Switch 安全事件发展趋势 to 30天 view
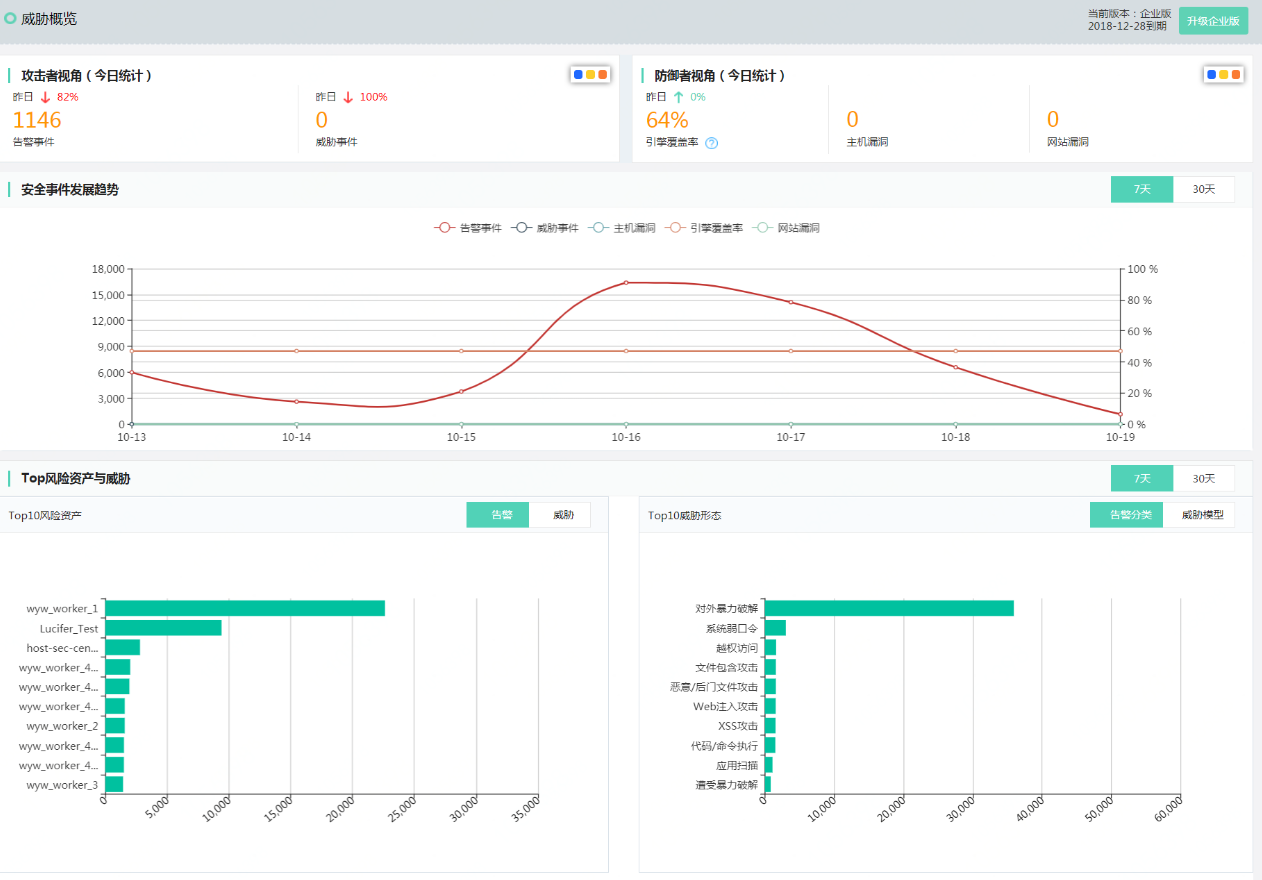Screen dimensions: 1262x880 [1204, 188]
